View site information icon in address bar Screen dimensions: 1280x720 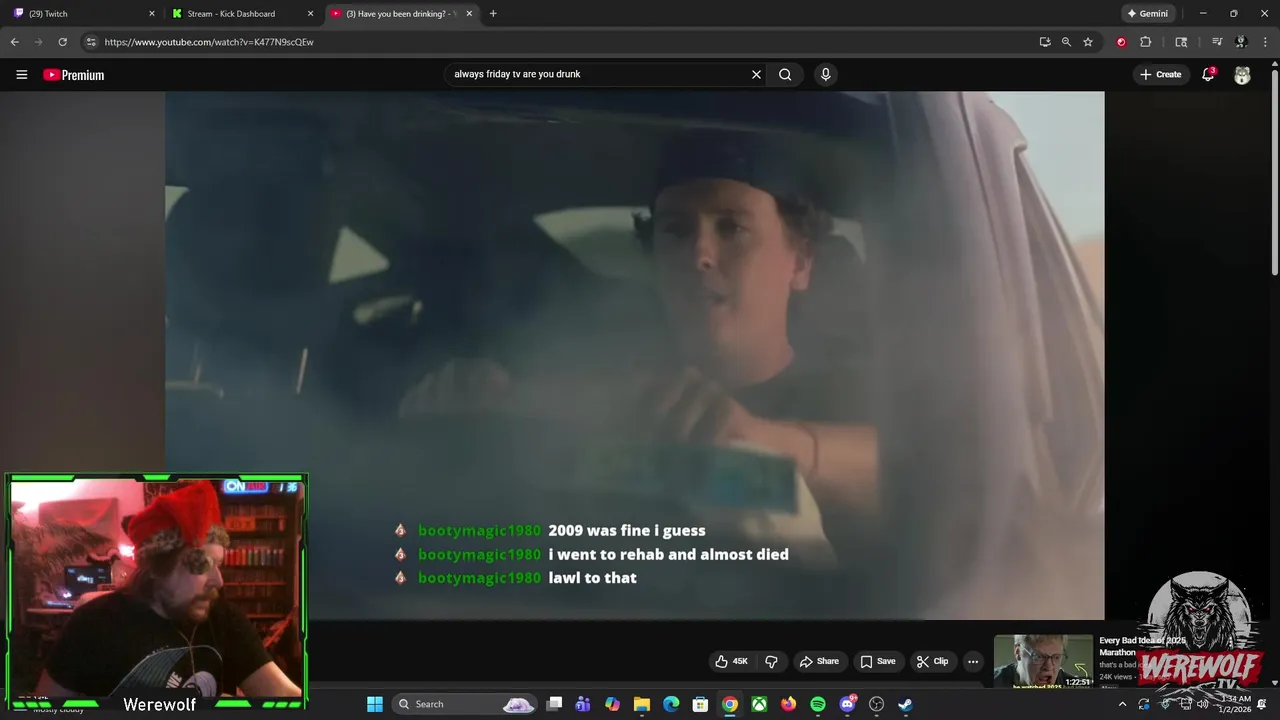(91, 42)
